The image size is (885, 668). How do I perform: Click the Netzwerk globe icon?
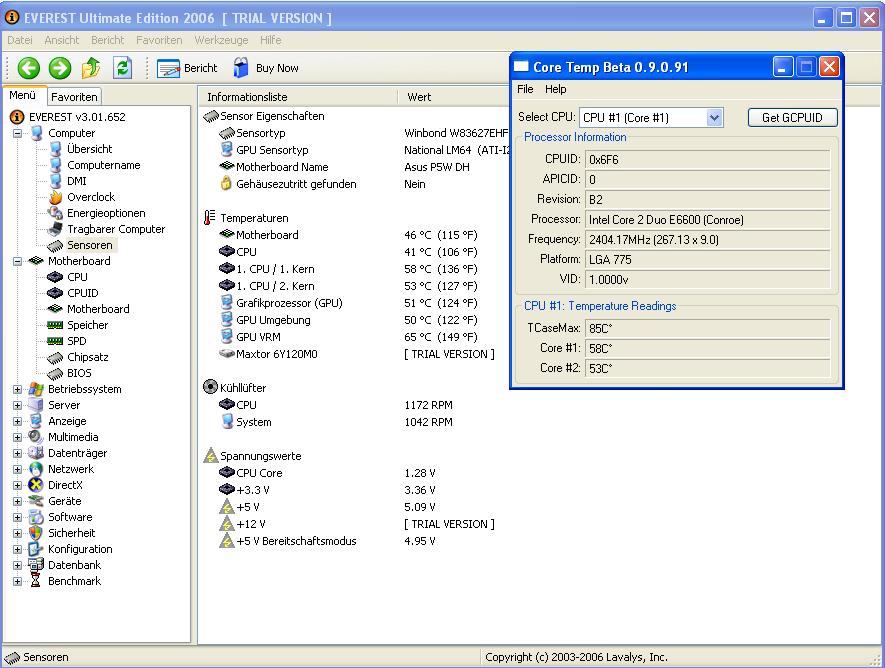click(x=36, y=469)
